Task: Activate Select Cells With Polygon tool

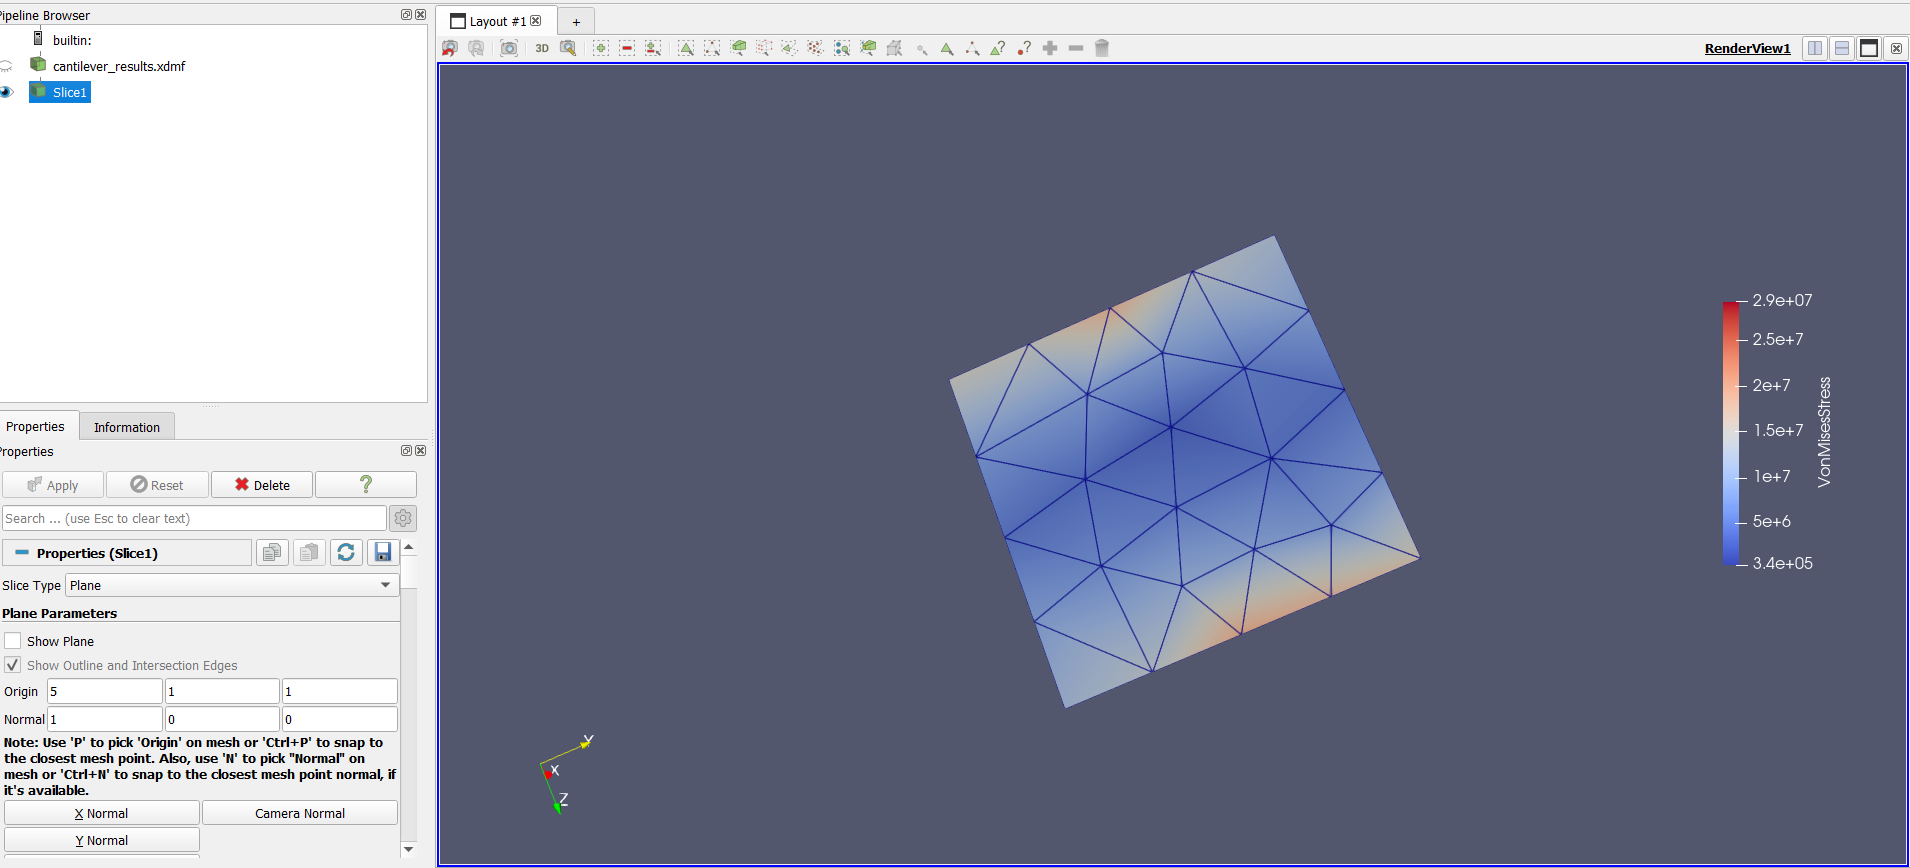Action: tap(790, 48)
